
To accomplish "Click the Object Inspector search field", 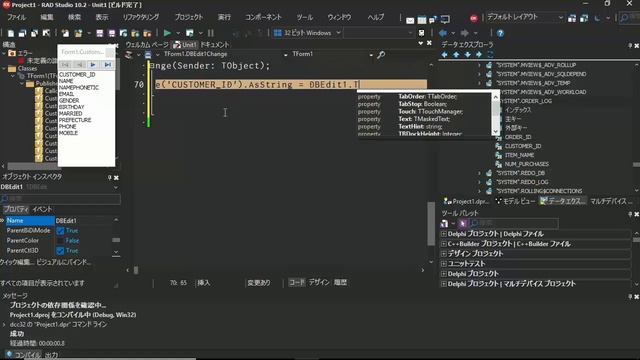I will point(60,199).
